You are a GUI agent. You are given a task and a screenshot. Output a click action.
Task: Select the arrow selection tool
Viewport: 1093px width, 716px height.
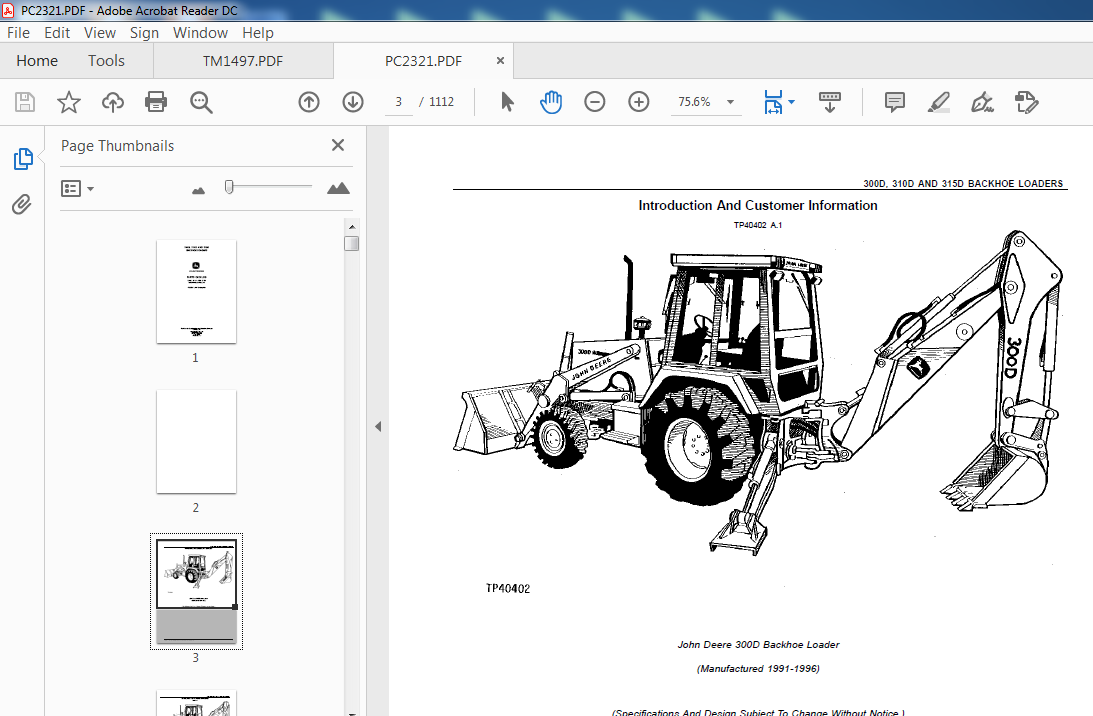pyautogui.click(x=507, y=102)
